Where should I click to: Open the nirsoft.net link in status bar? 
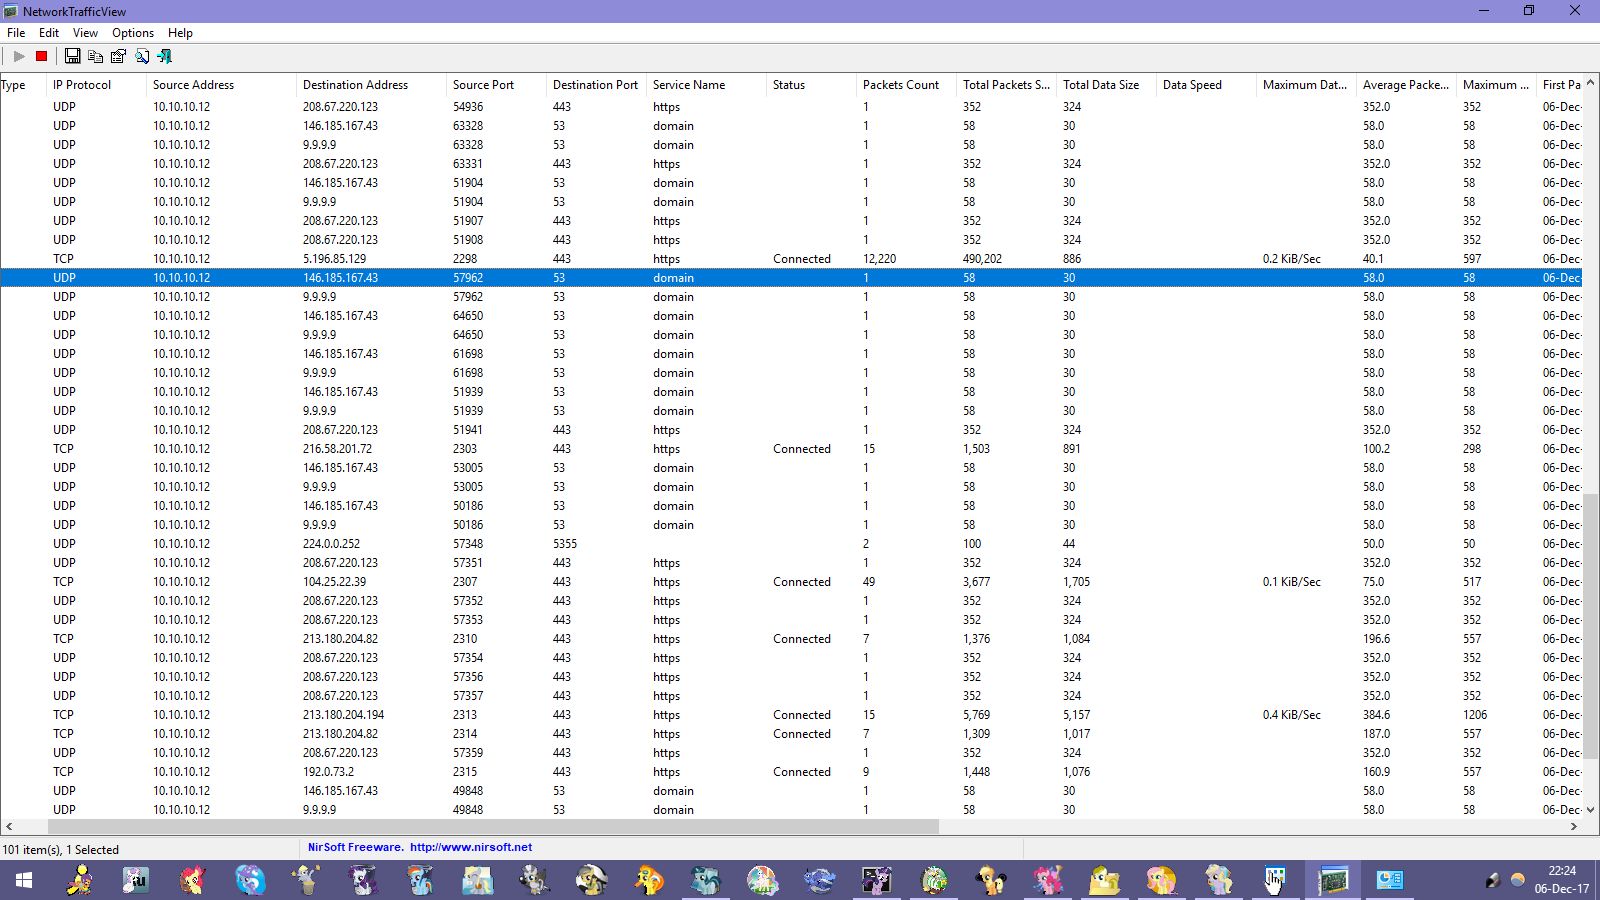pyautogui.click(x=470, y=847)
